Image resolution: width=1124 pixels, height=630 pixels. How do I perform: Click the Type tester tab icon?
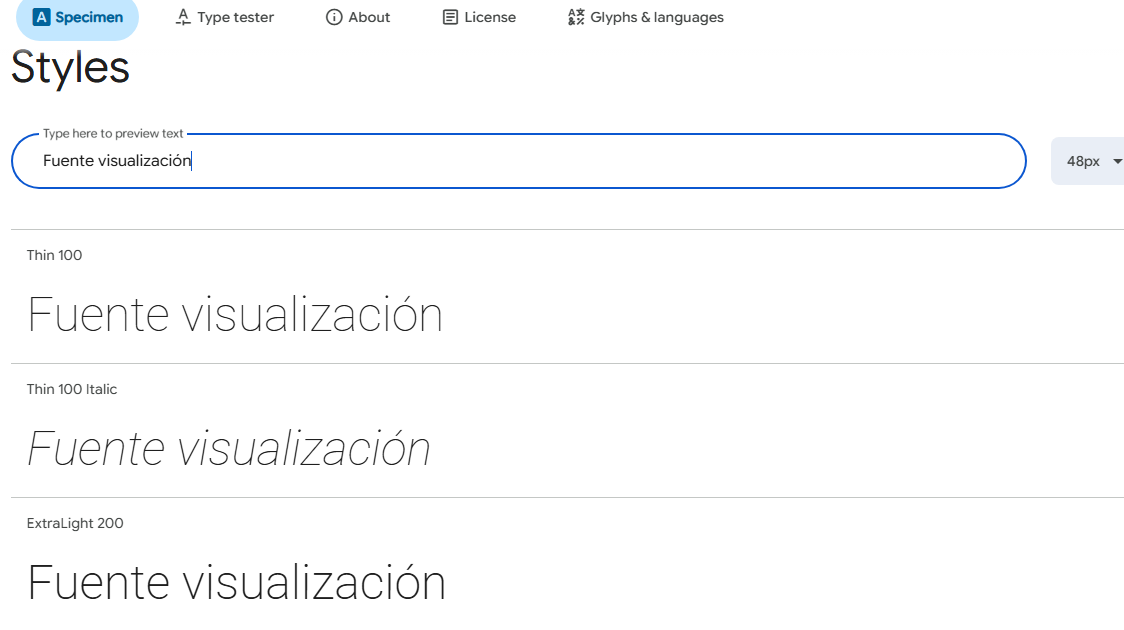183,17
